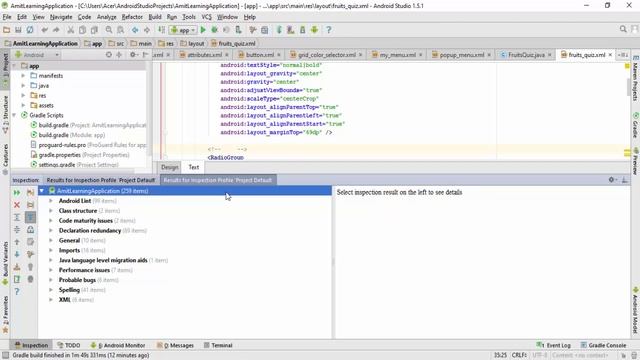
Task: Navigate back using the left arrow icon
Action: pos(135,30)
